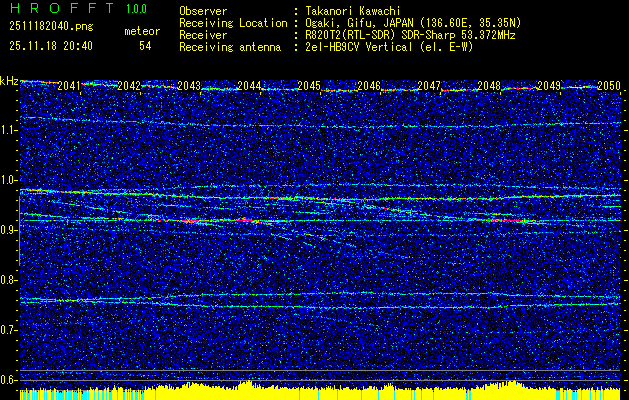Select the 2050 time marker

coord(609,86)
